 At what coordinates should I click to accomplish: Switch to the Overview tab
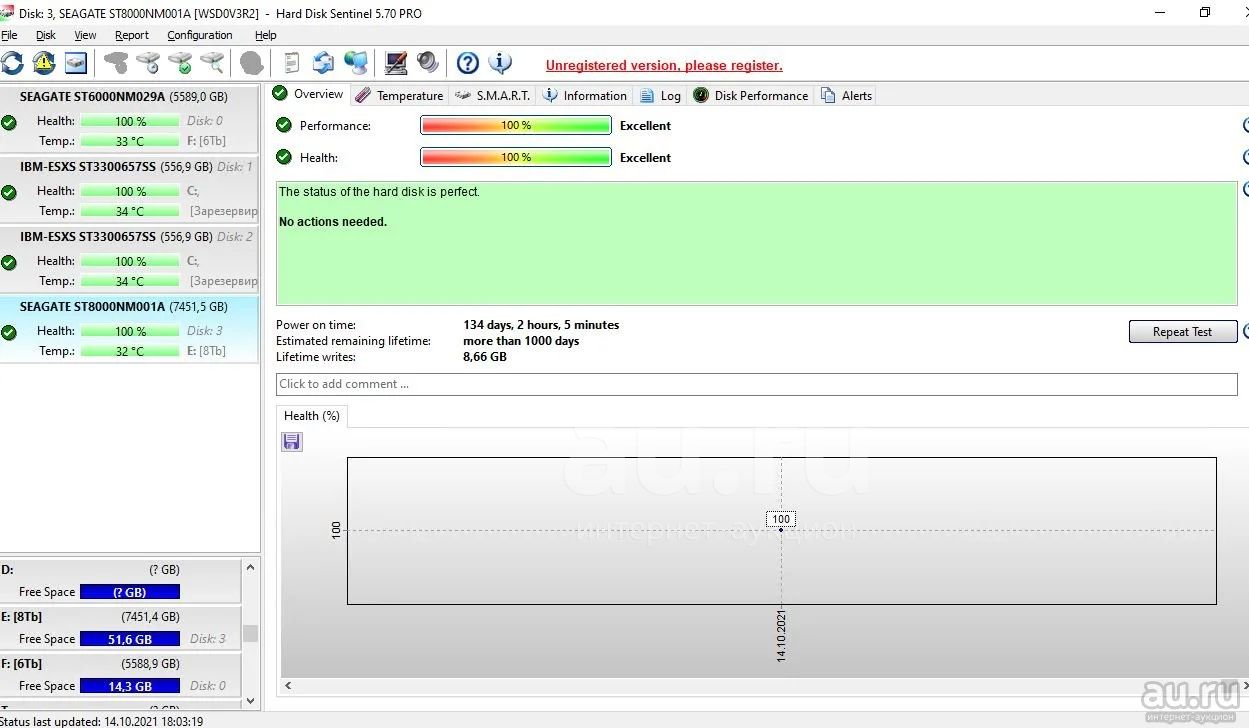pos(308,94)
